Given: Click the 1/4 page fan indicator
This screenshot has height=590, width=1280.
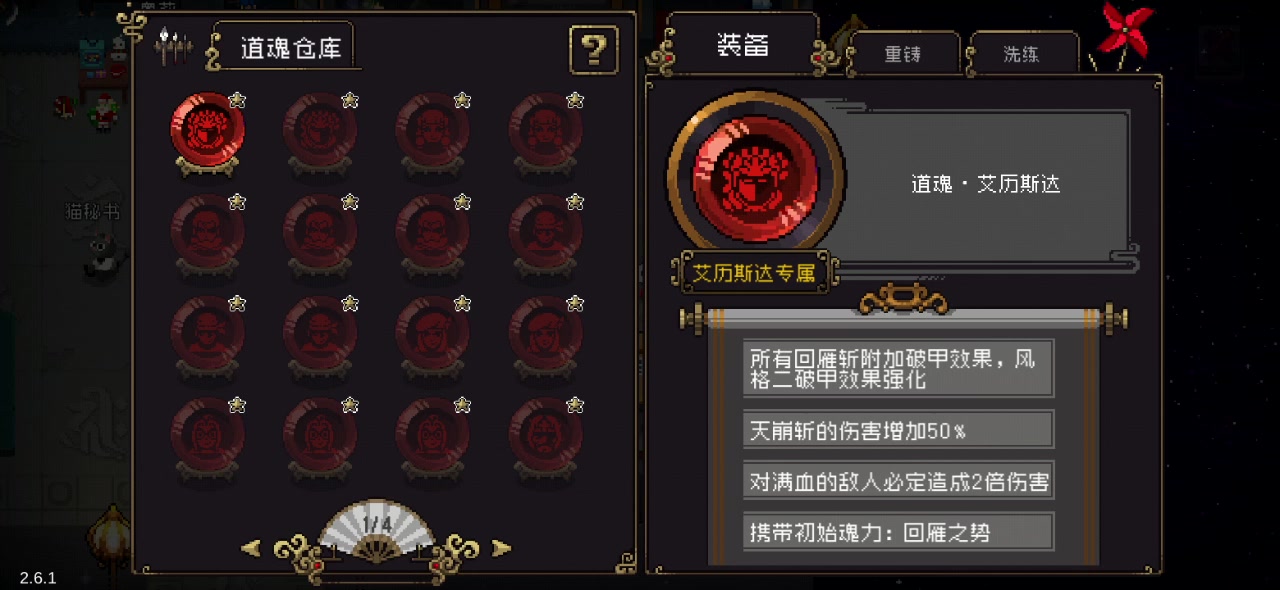Looking at the screenshot, I should click(376, 528).
